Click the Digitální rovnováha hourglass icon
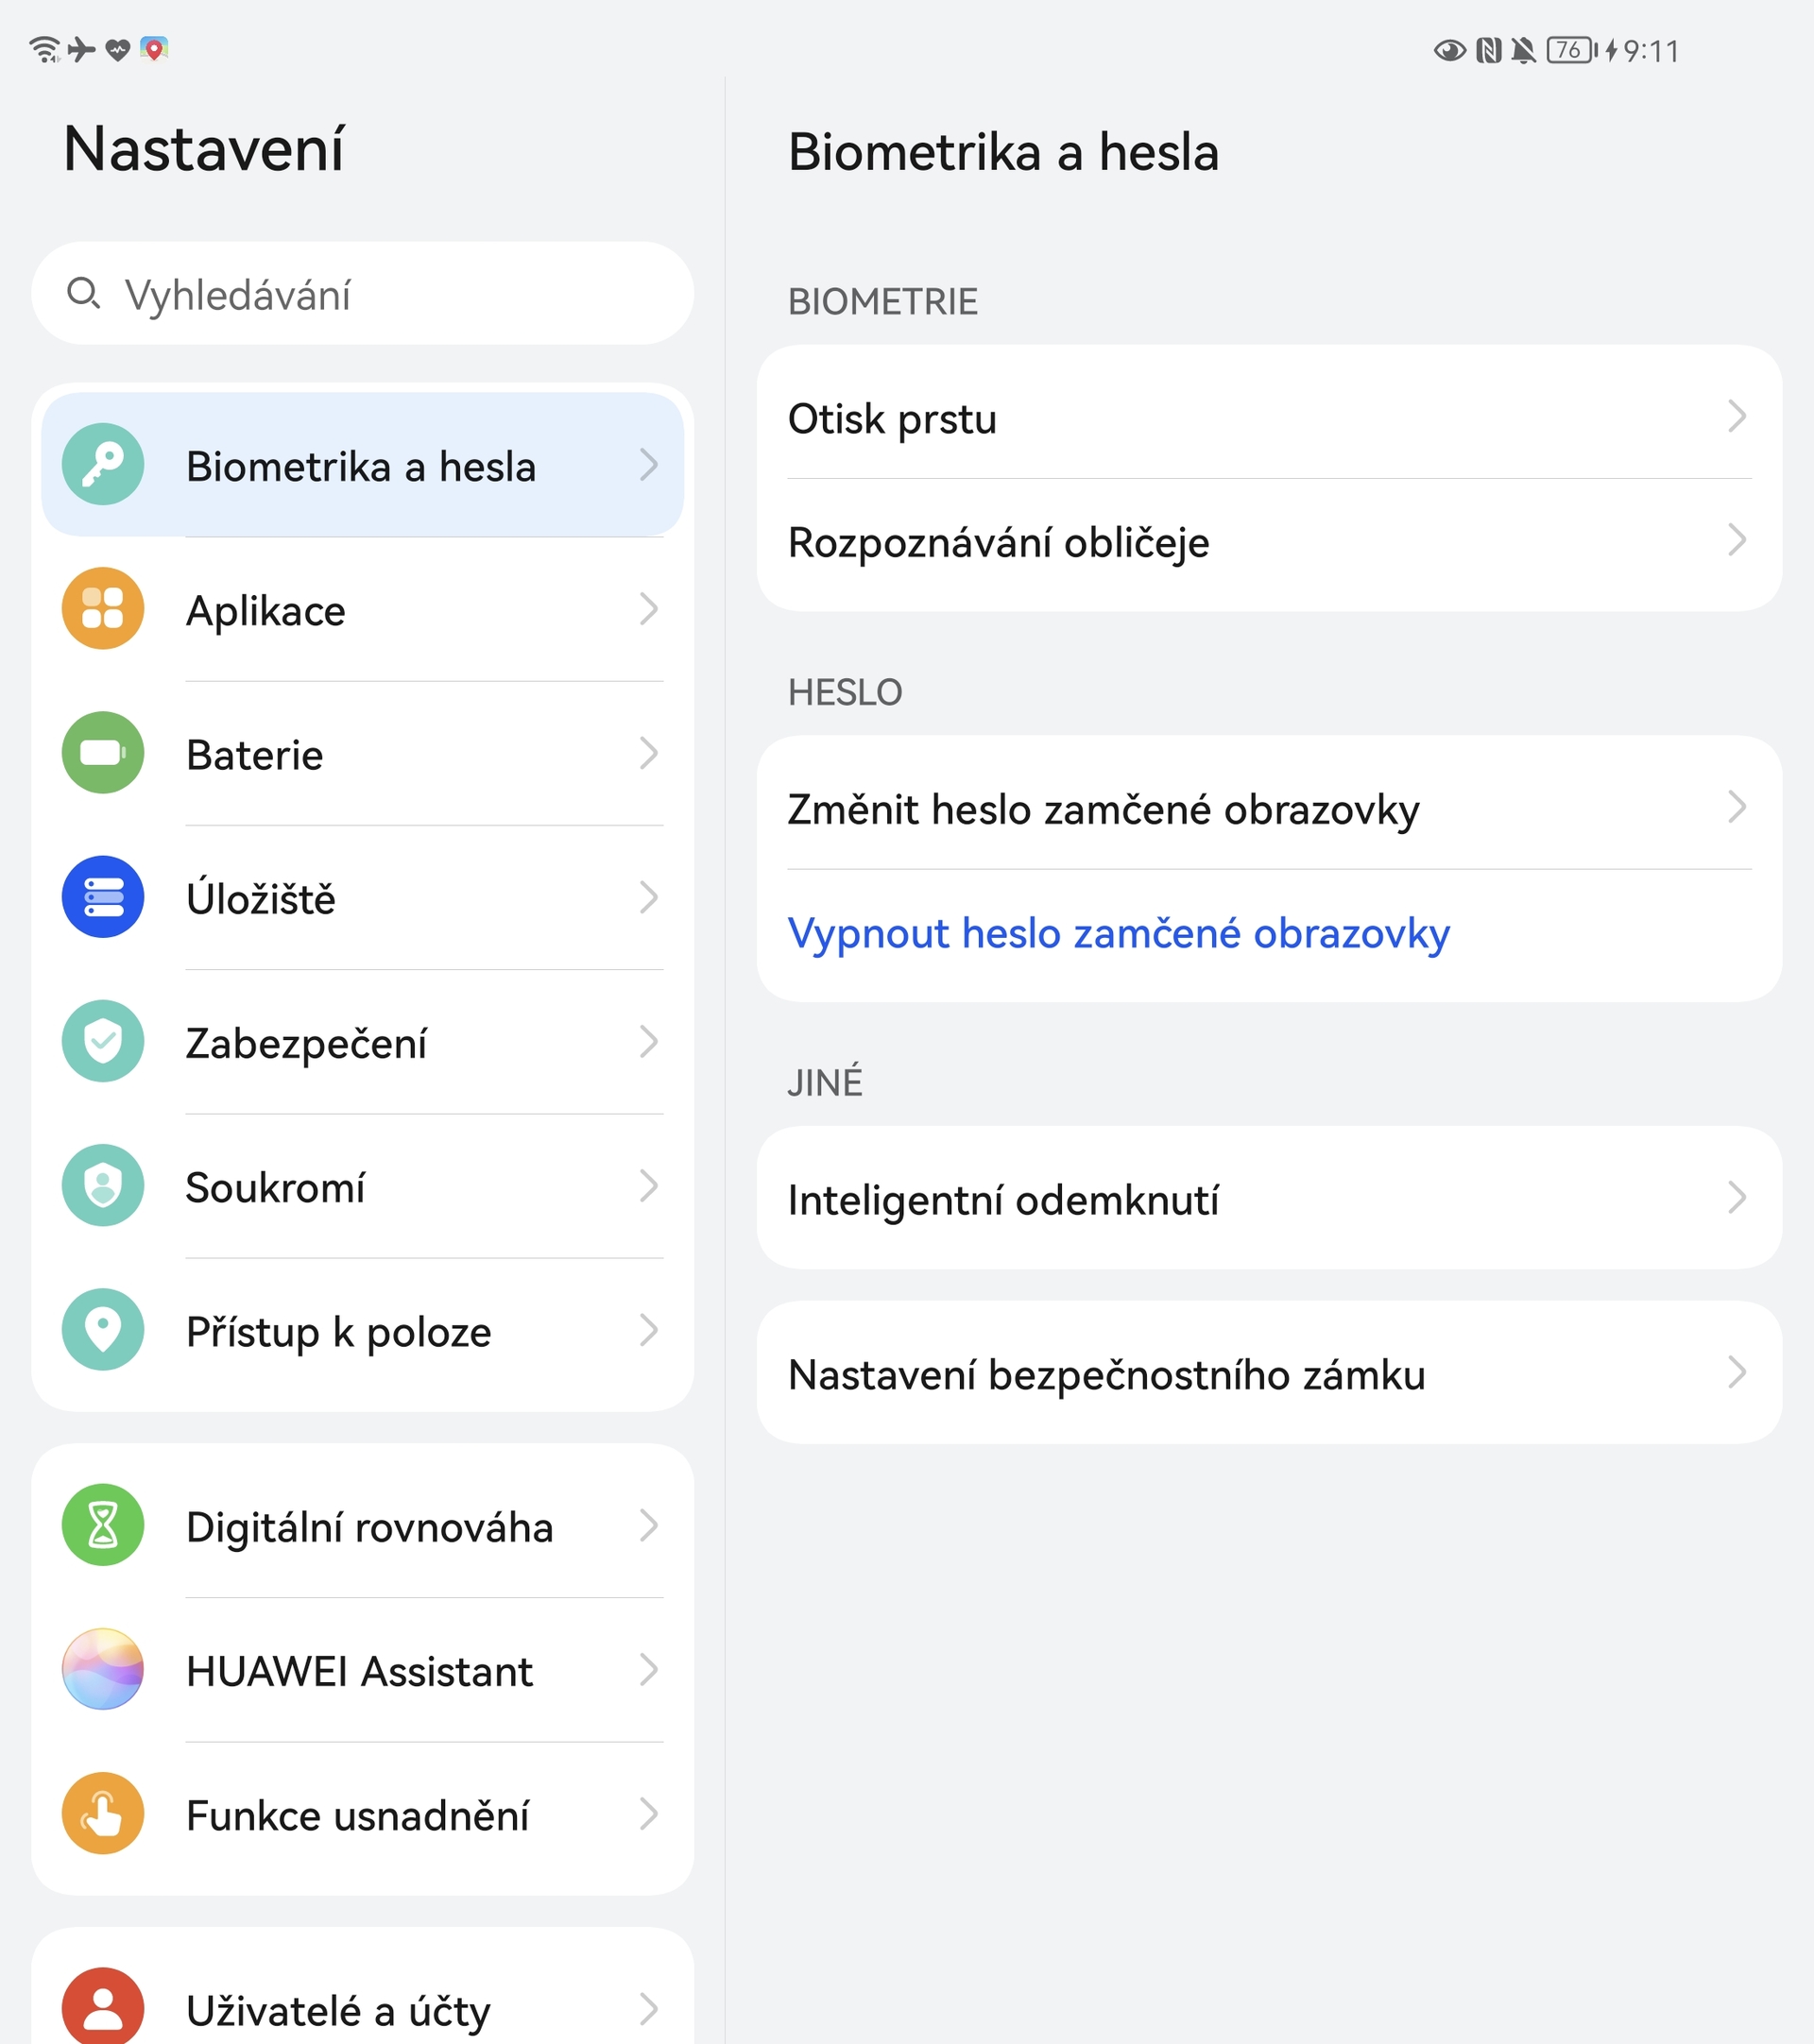The image size is (1814, 2044). pyautogui.click(x=102, y=1526)
